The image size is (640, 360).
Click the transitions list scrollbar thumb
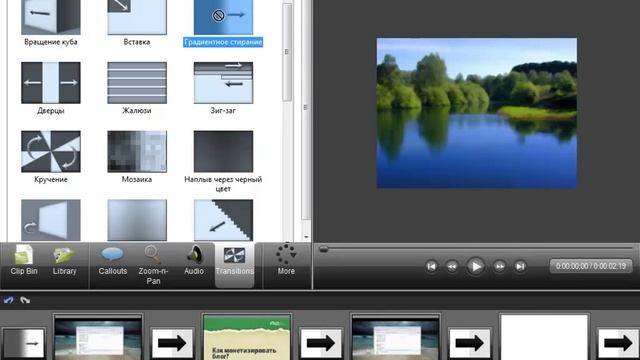pos(287,52)
